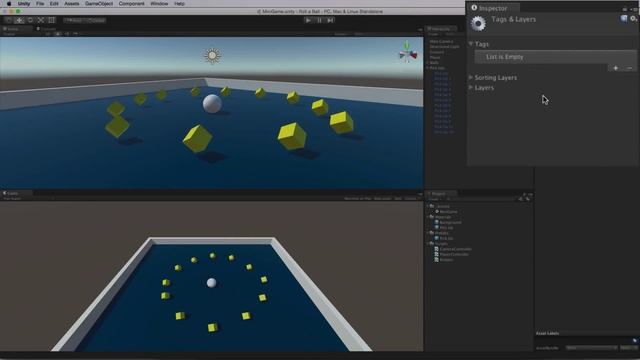Screen dimensions: 640x360
Task: Select the Scale tool in toolbar
Action: 41,20
